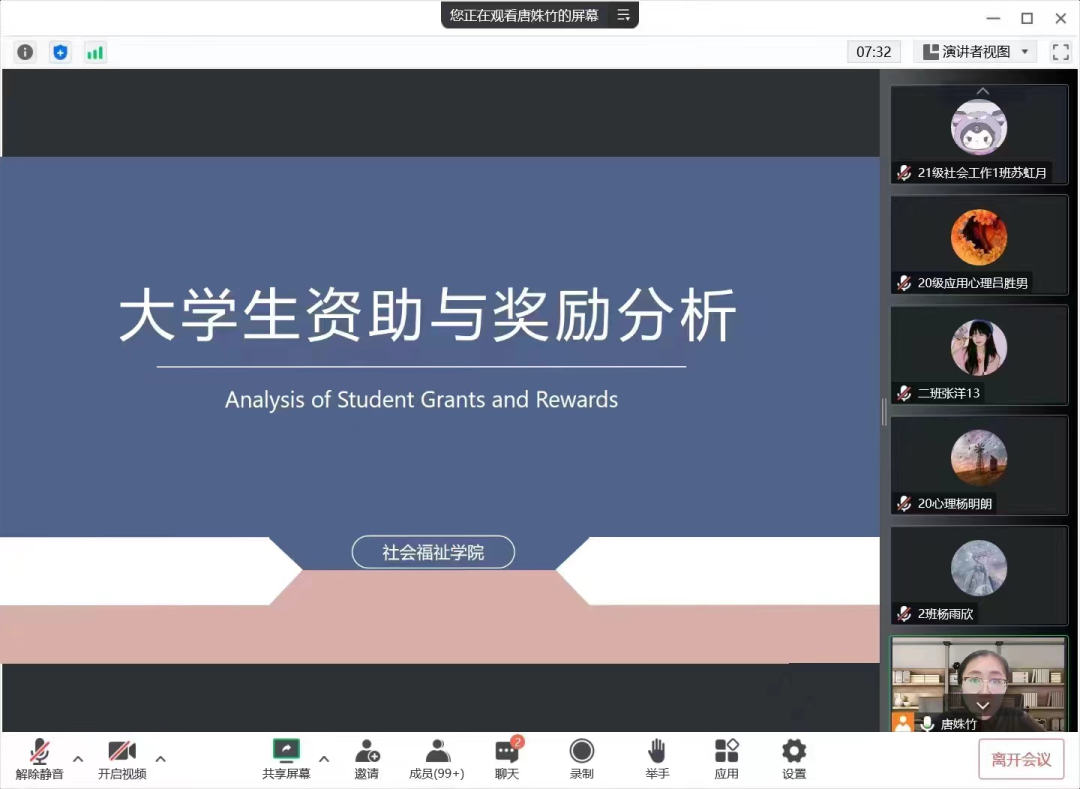Raise hand with 举手
Image resolution: width=1080 pixels, height=789 pixels.
click(657, 759)
